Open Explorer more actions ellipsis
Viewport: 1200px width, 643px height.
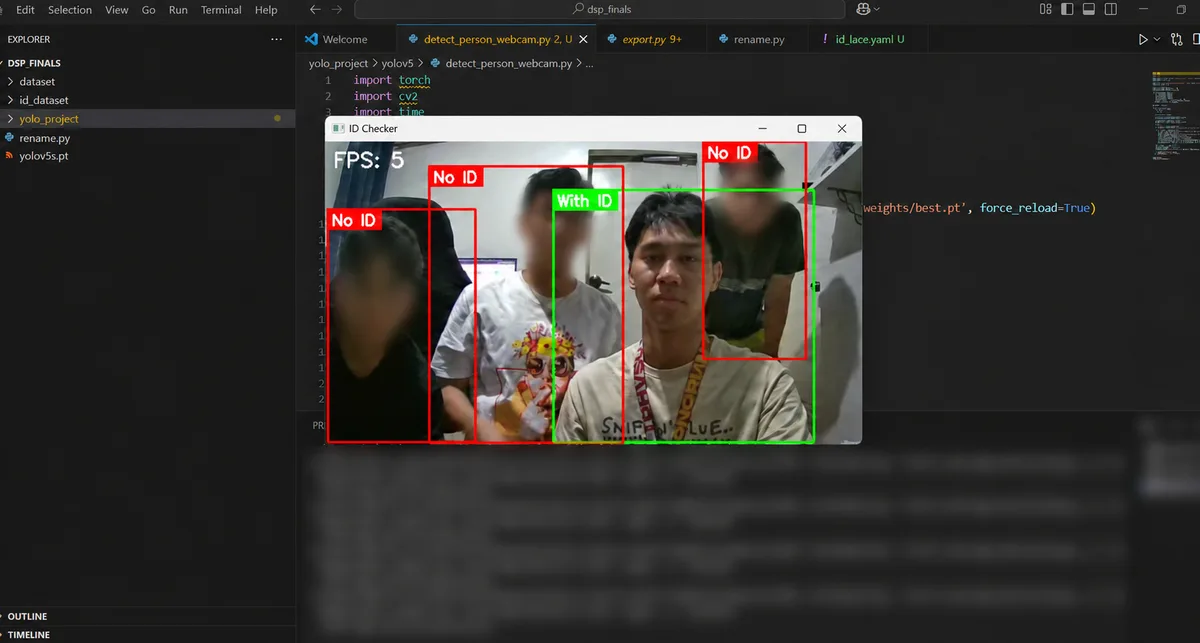[277, 40]
